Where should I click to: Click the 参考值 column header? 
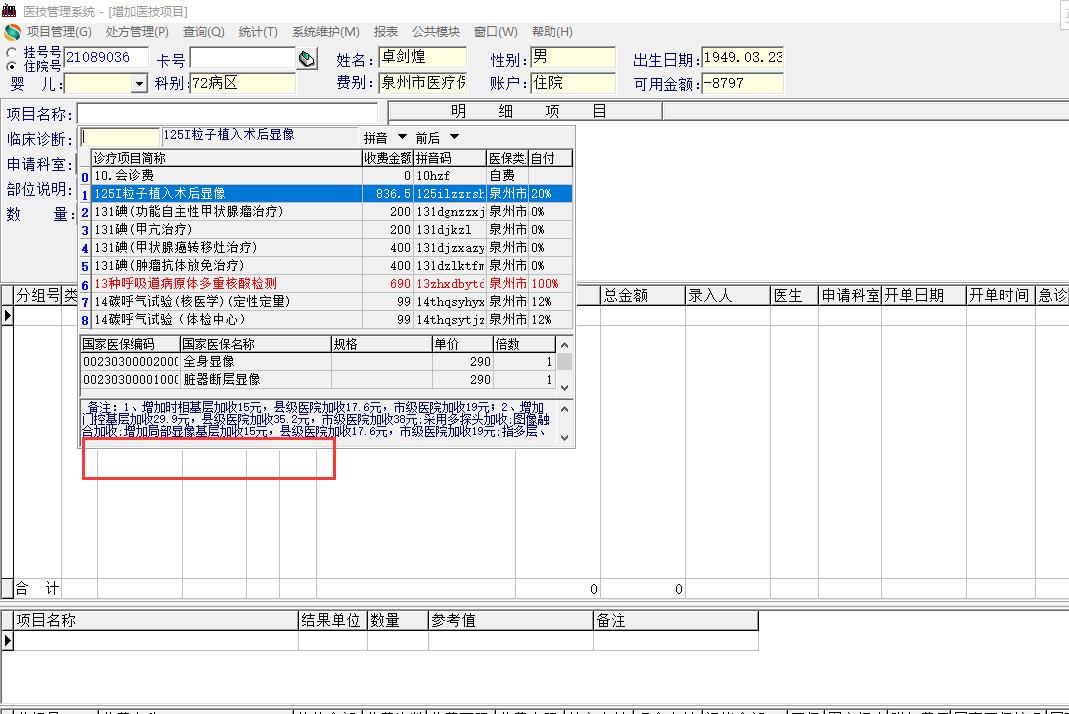click(511, 621)
